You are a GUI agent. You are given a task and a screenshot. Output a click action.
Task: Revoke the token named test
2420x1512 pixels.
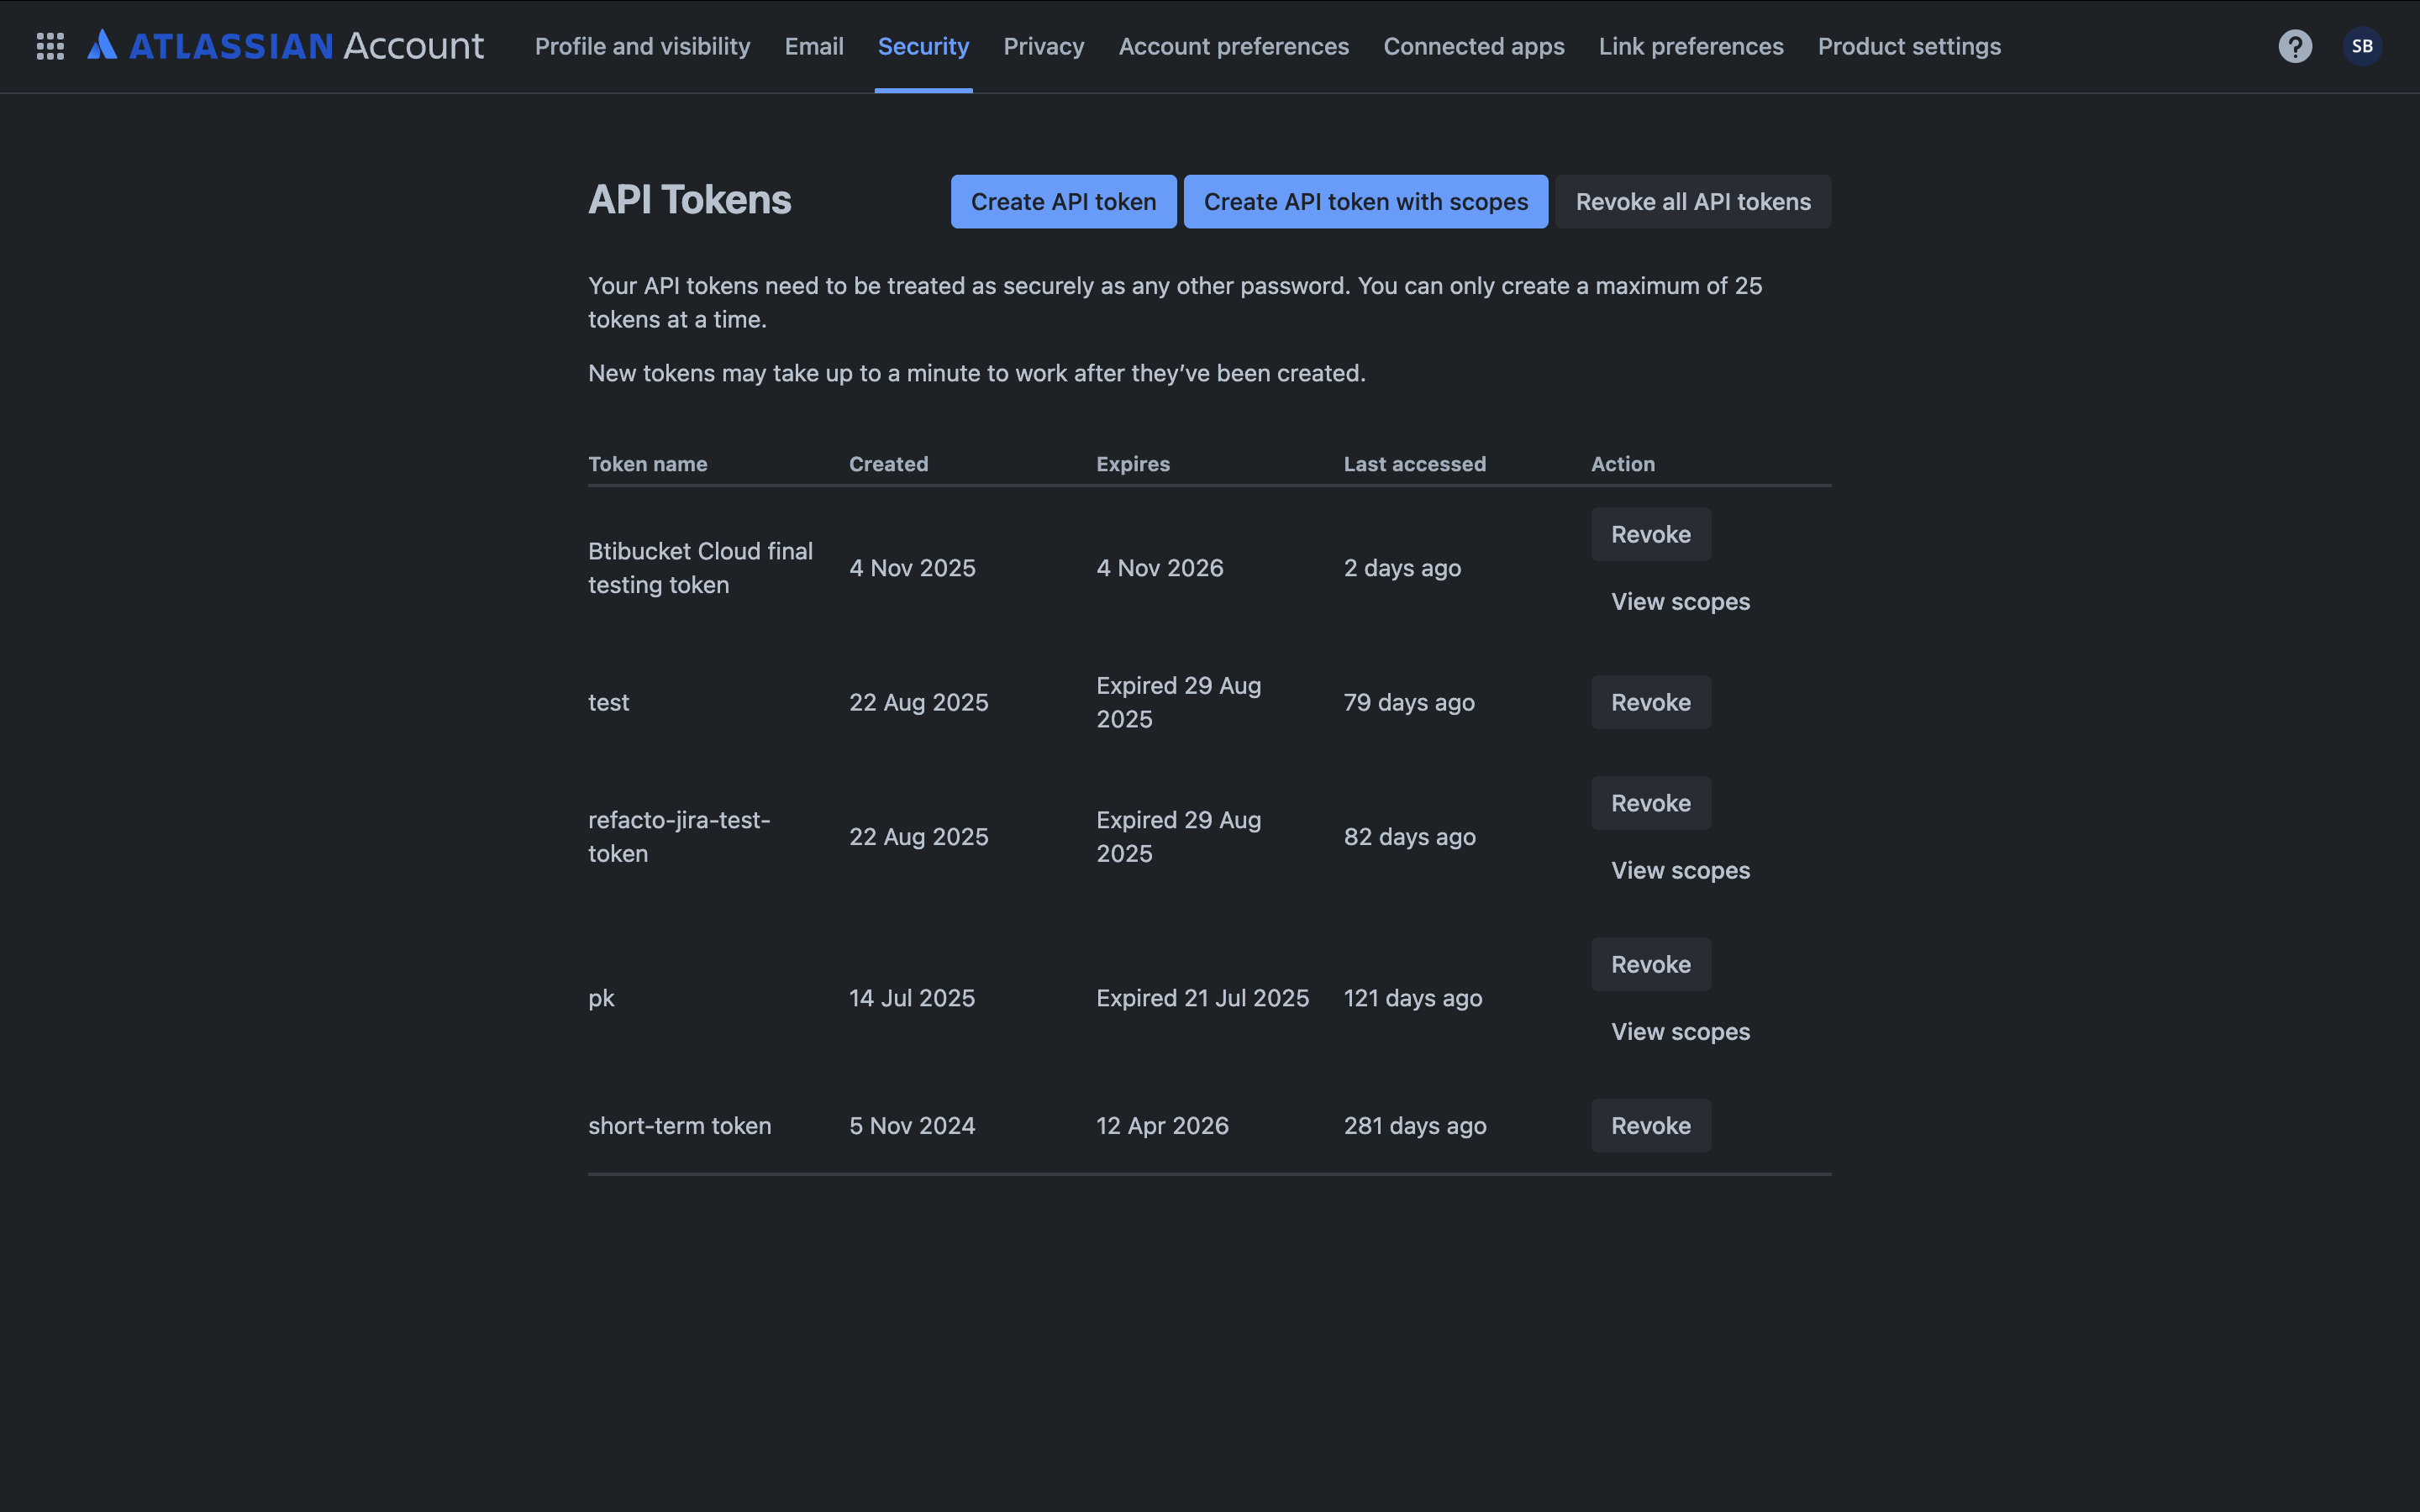coord(1650,701)
